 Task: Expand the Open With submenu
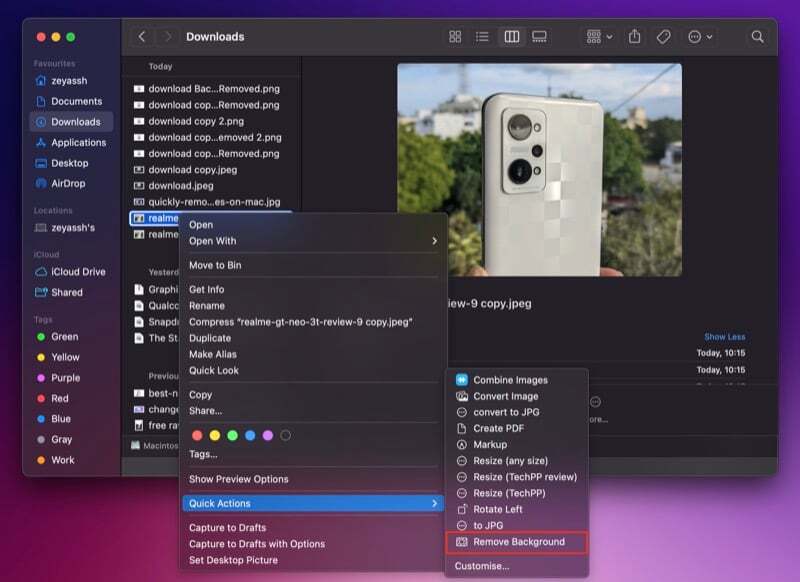313,241
